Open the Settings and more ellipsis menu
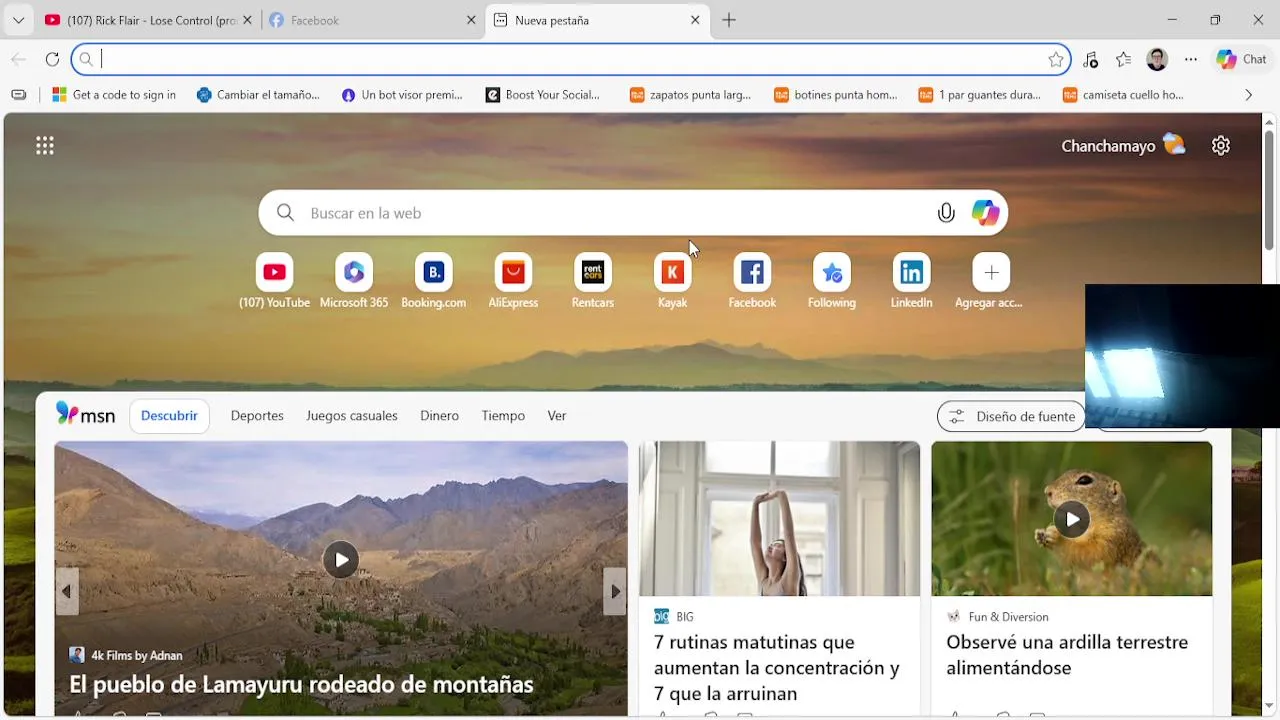The image size is (1280, 720). 1191,59
